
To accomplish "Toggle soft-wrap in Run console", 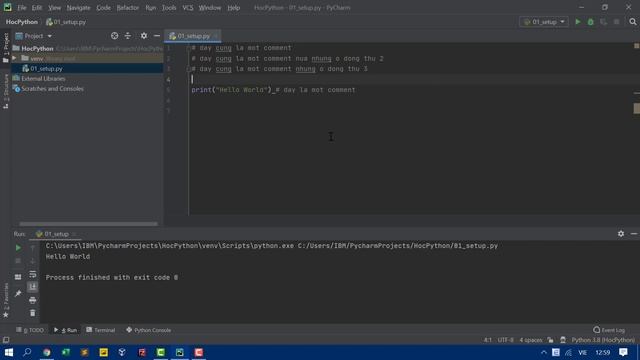I will (x=33, y=274).
